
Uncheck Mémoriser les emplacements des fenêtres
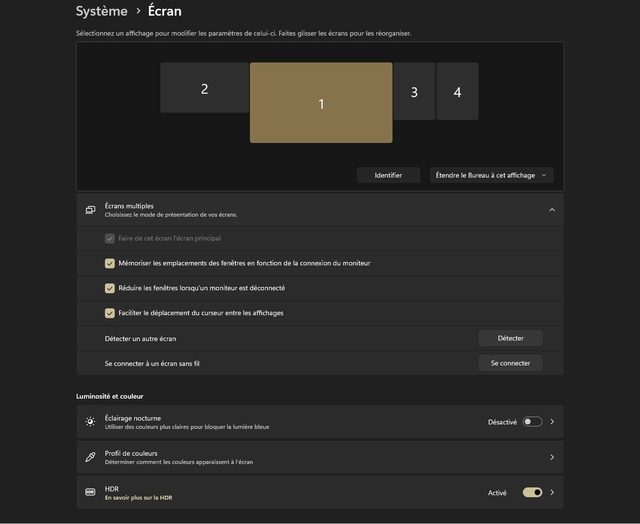pyautogui.click(x=110, y=263)
